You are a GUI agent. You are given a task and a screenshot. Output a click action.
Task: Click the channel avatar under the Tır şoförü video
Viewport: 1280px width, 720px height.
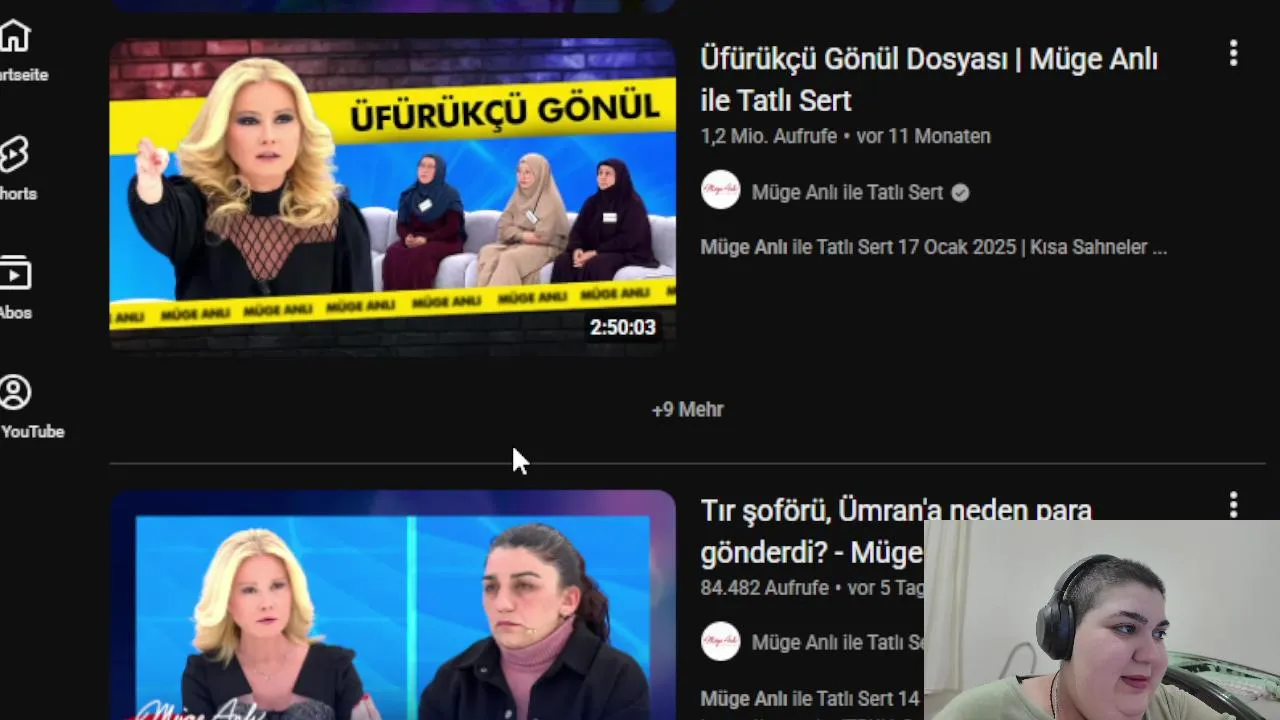720,641
